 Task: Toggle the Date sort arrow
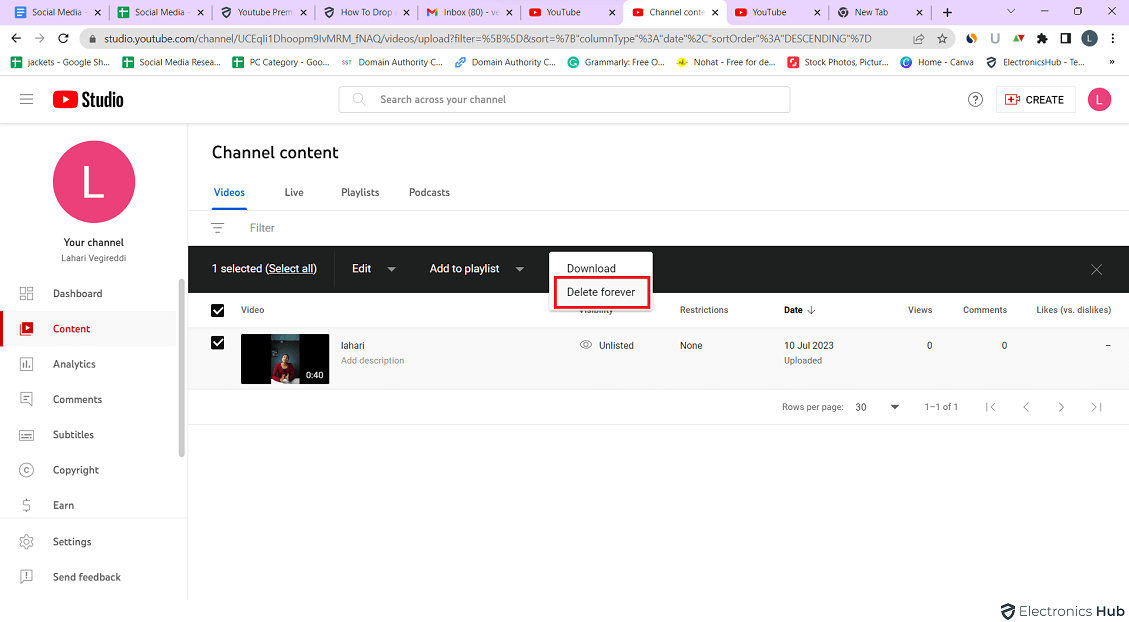811,310
